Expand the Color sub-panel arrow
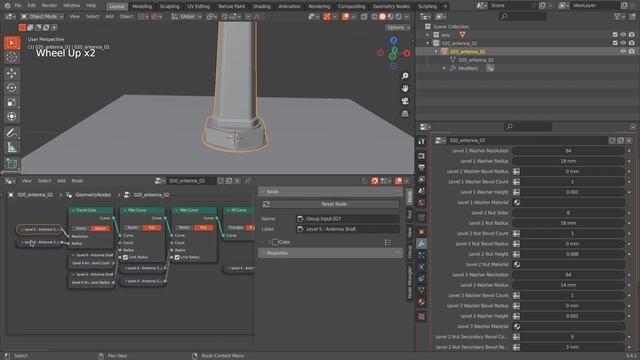Screen dimensions: 640x360 pos(269,242)
